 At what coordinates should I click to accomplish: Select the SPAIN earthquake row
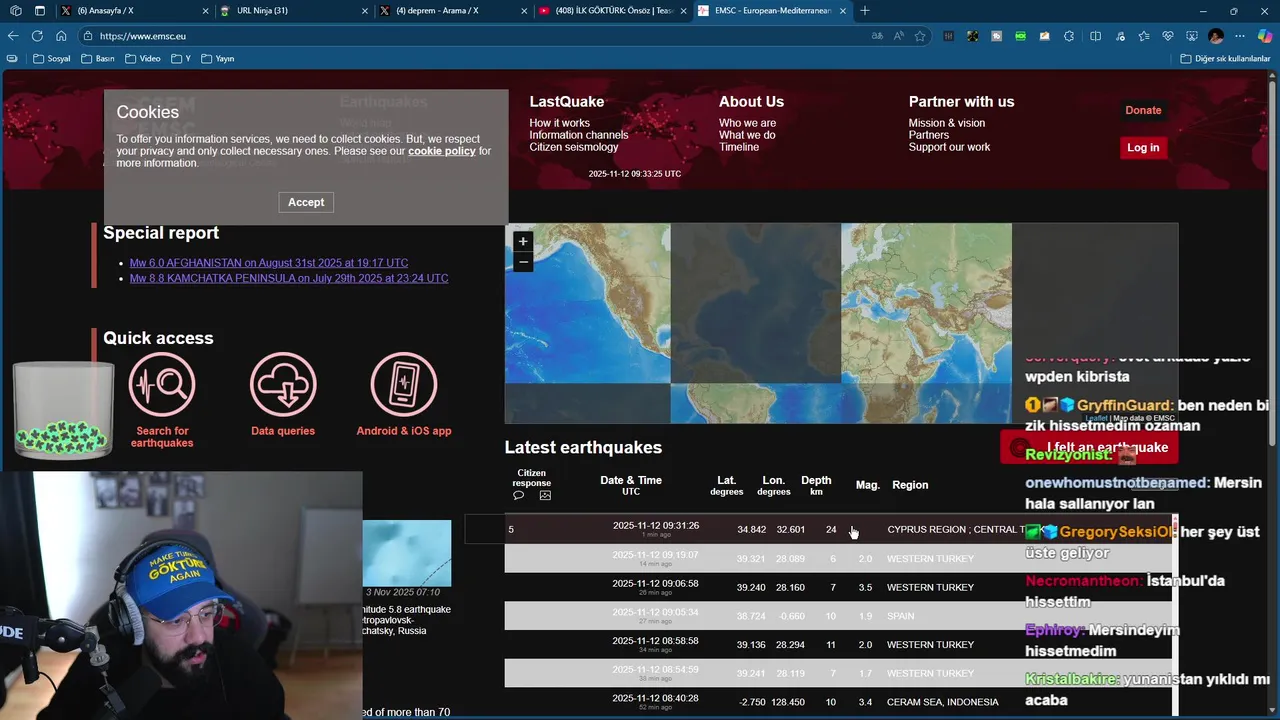tap(840, 616)
